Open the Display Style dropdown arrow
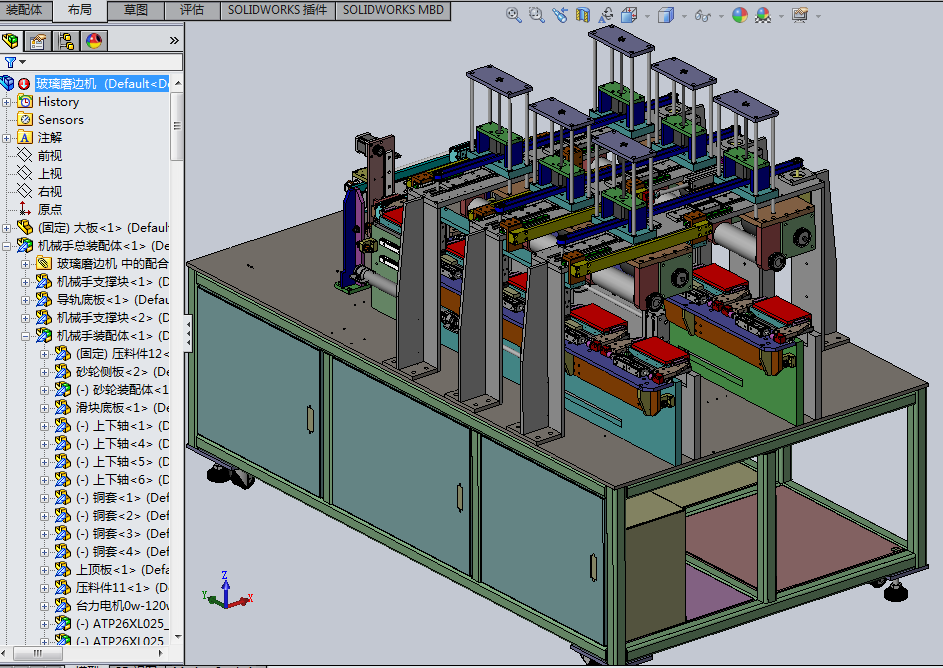This screenshot has width=943, height=668. [683, 16]
